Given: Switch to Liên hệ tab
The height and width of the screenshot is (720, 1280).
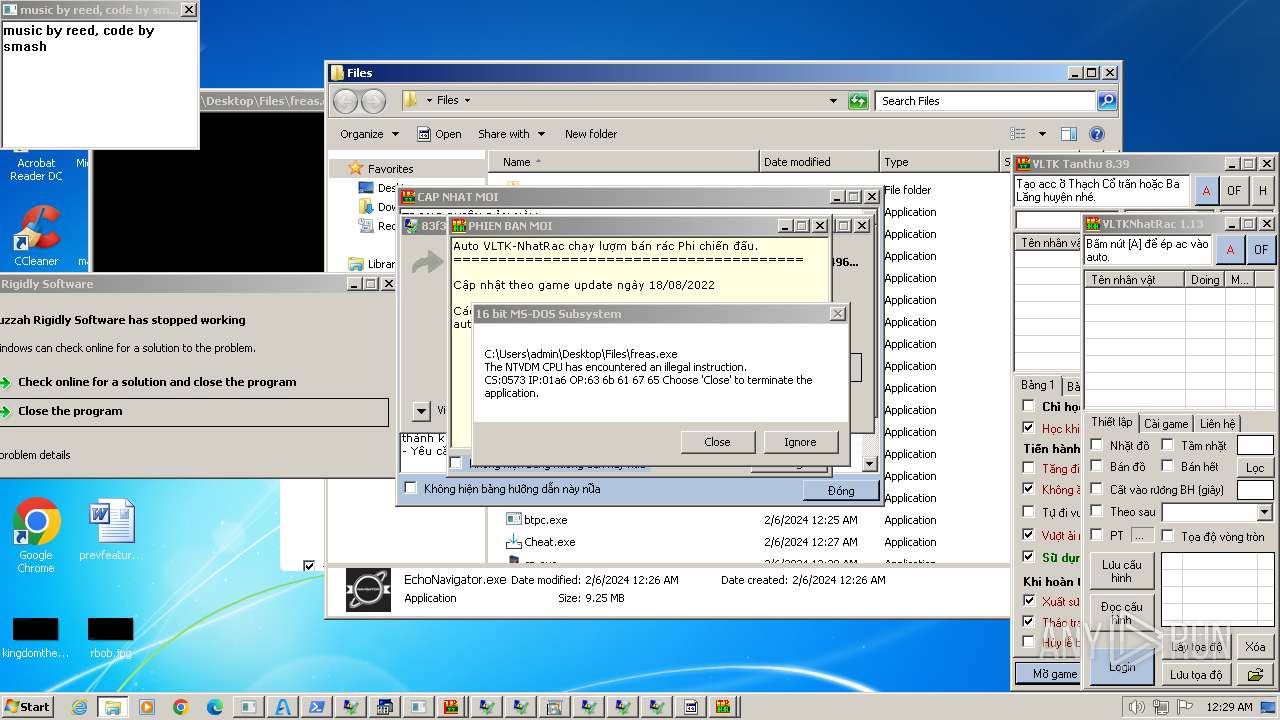Looking at the screenshot, I should 1217,424.
